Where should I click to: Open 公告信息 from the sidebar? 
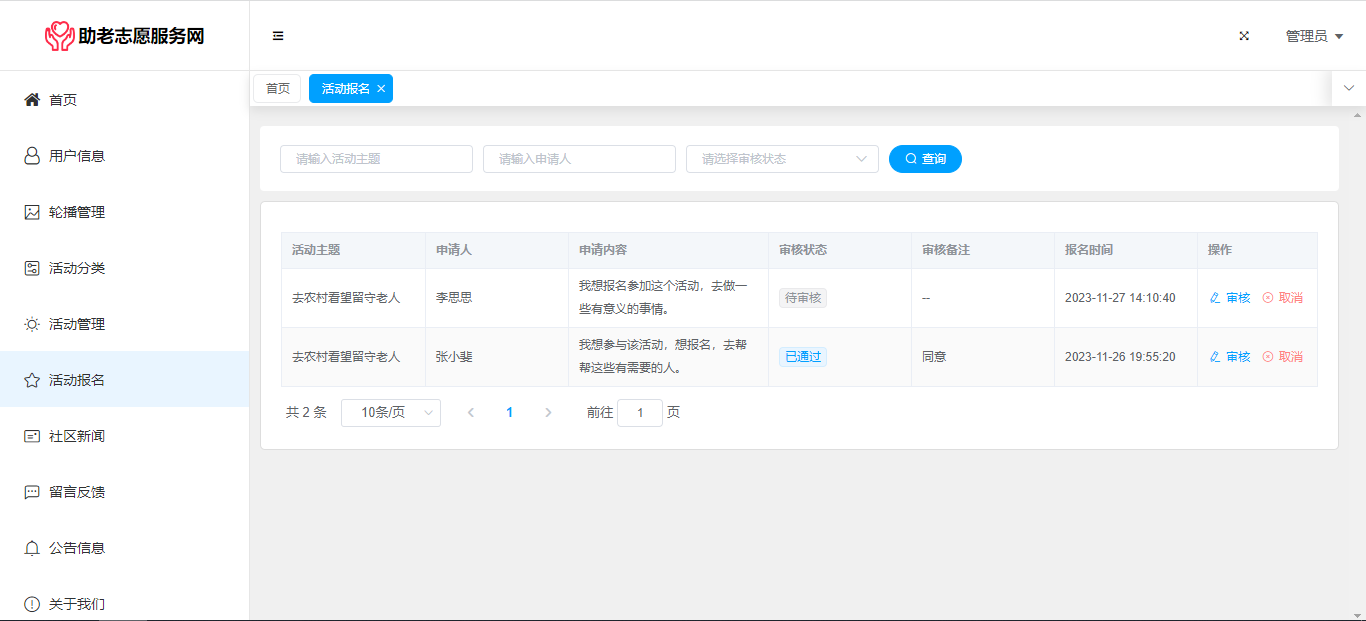[x=76, y=548]
